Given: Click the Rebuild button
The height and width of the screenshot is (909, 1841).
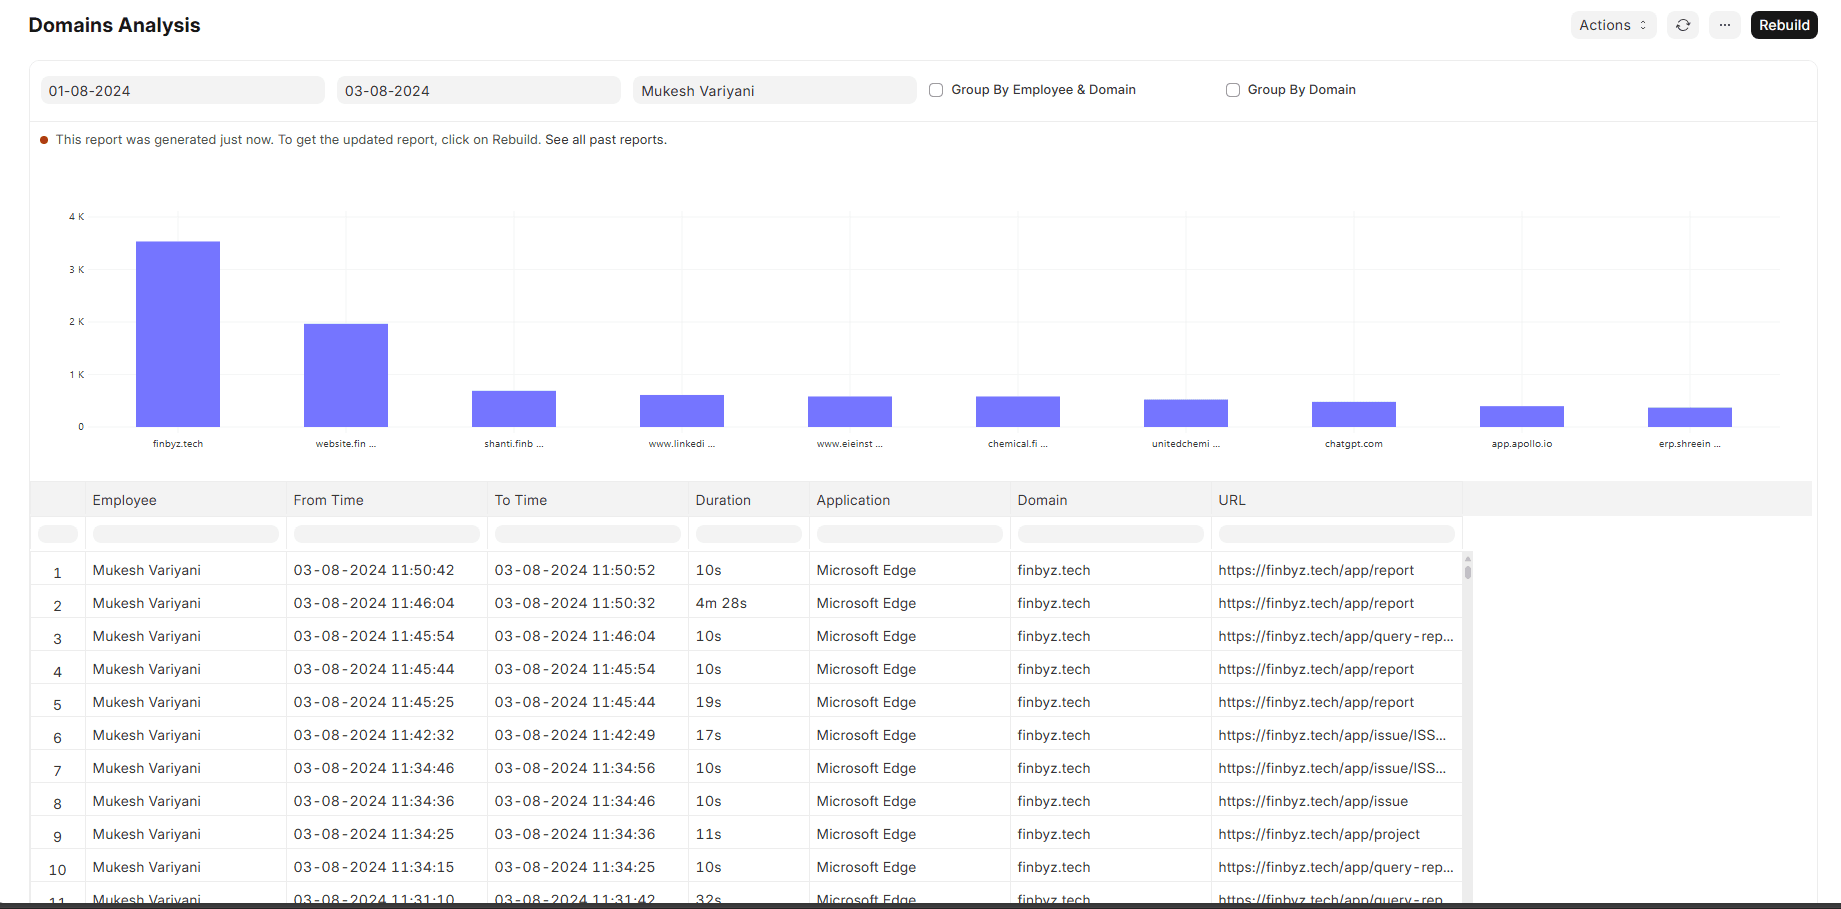Looking at the screenshot, I should click(1784, 24).
